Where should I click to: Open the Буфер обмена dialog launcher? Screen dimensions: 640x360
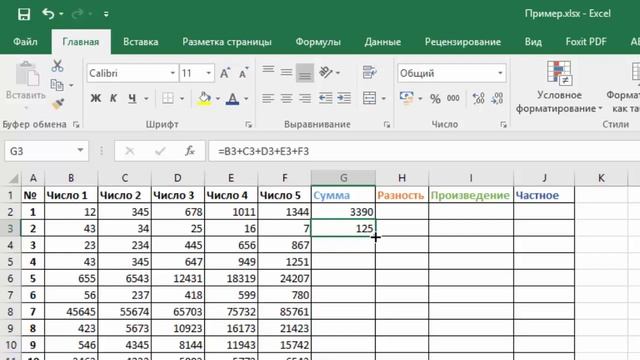pos(76,125)
